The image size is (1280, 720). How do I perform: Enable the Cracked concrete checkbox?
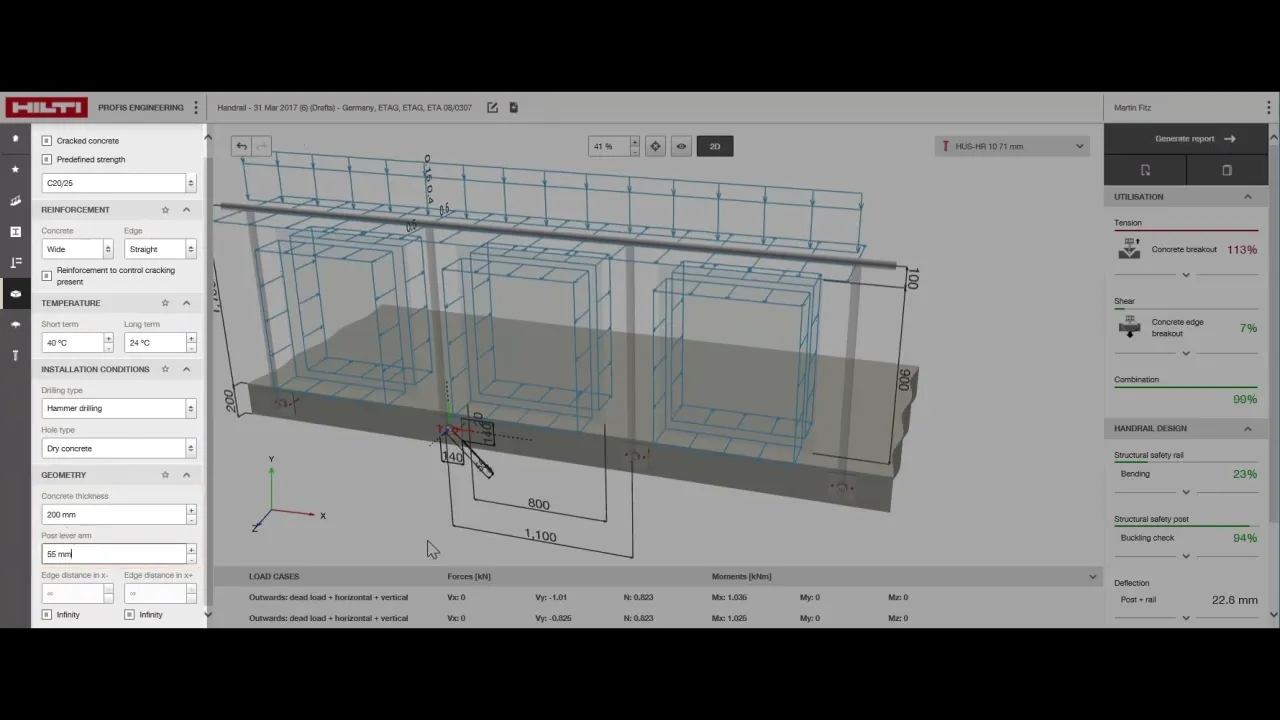[x=47, y=141]
